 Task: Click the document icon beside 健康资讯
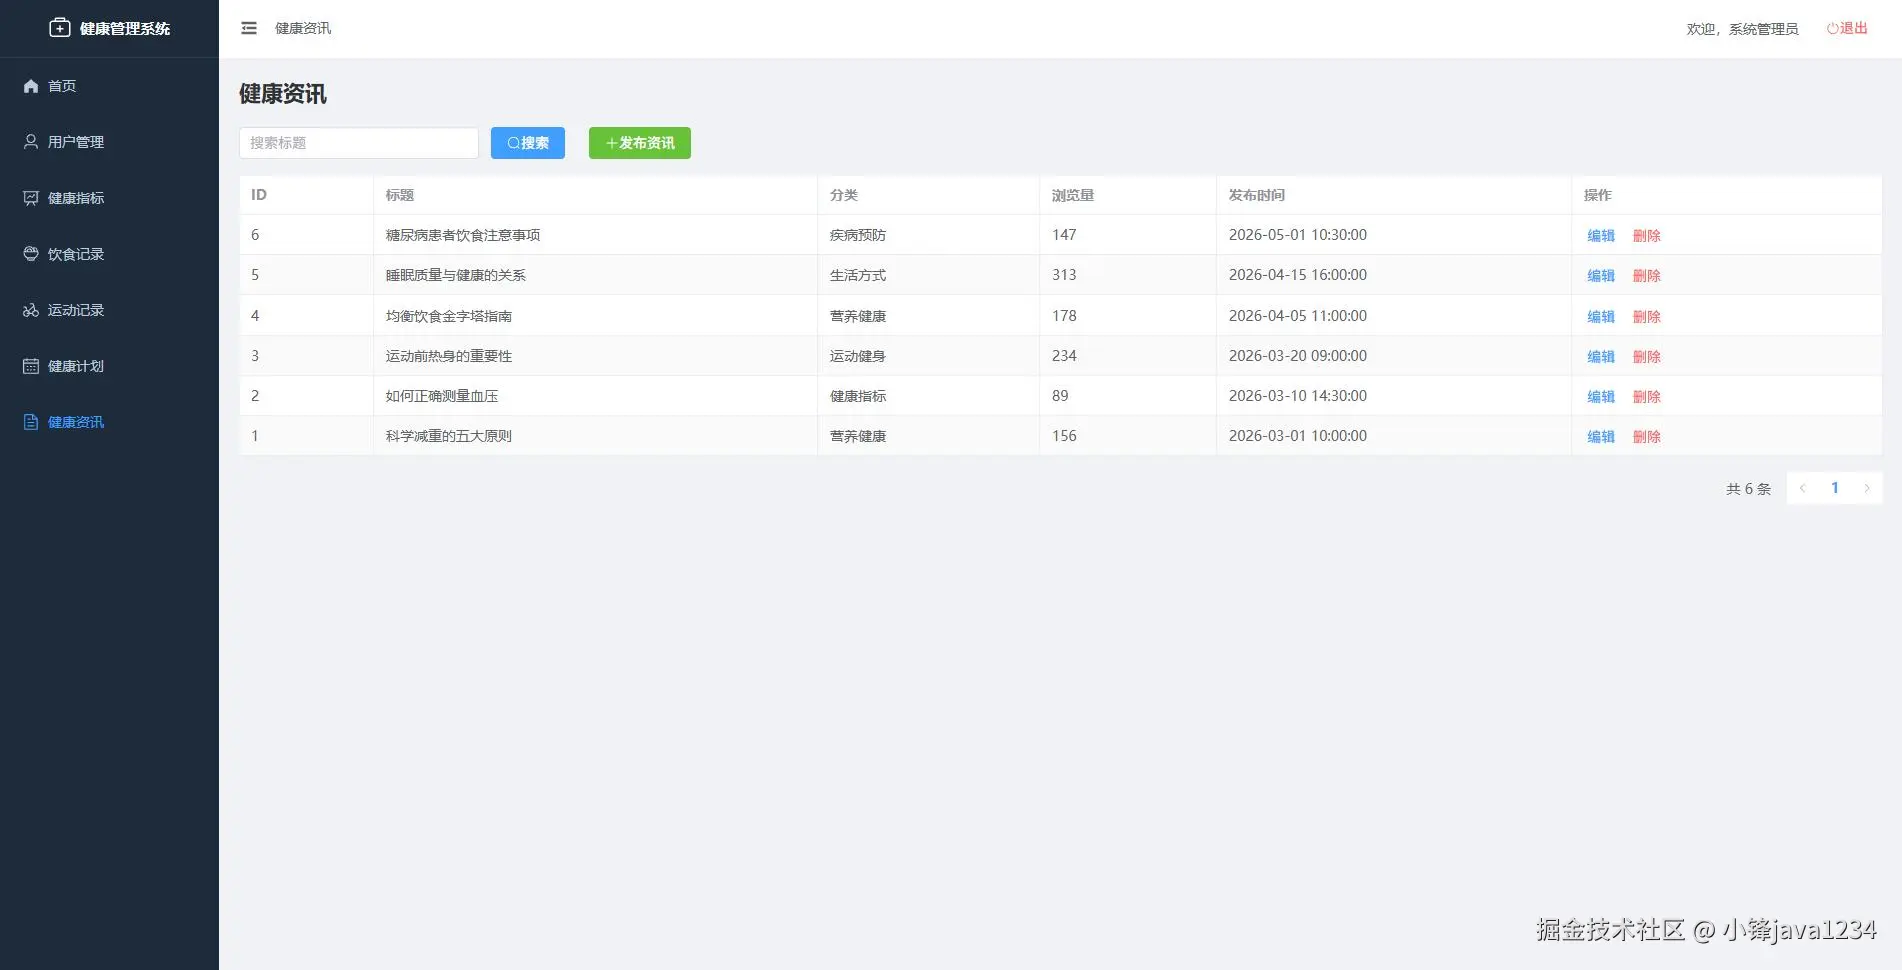[31, 422]
